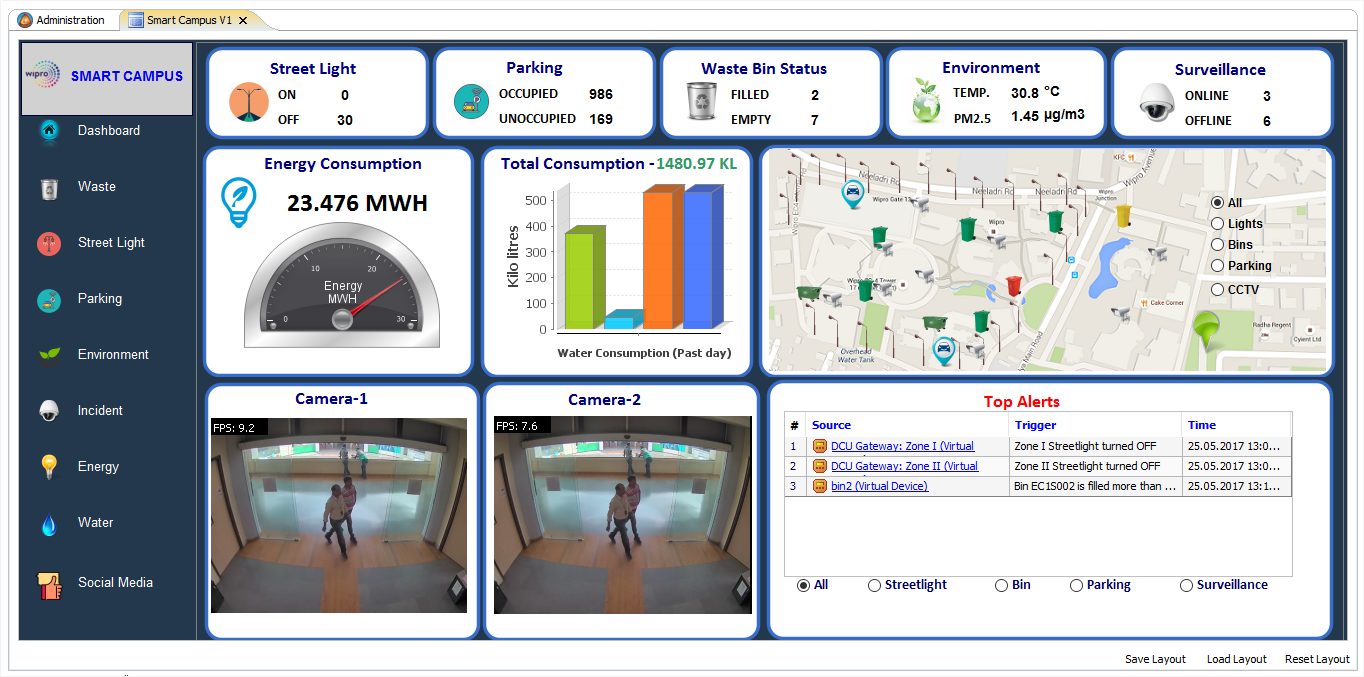Select the Parking map filter radio
The image size is (1364, 677).
pyautogui.click(x=1217, y=266)
